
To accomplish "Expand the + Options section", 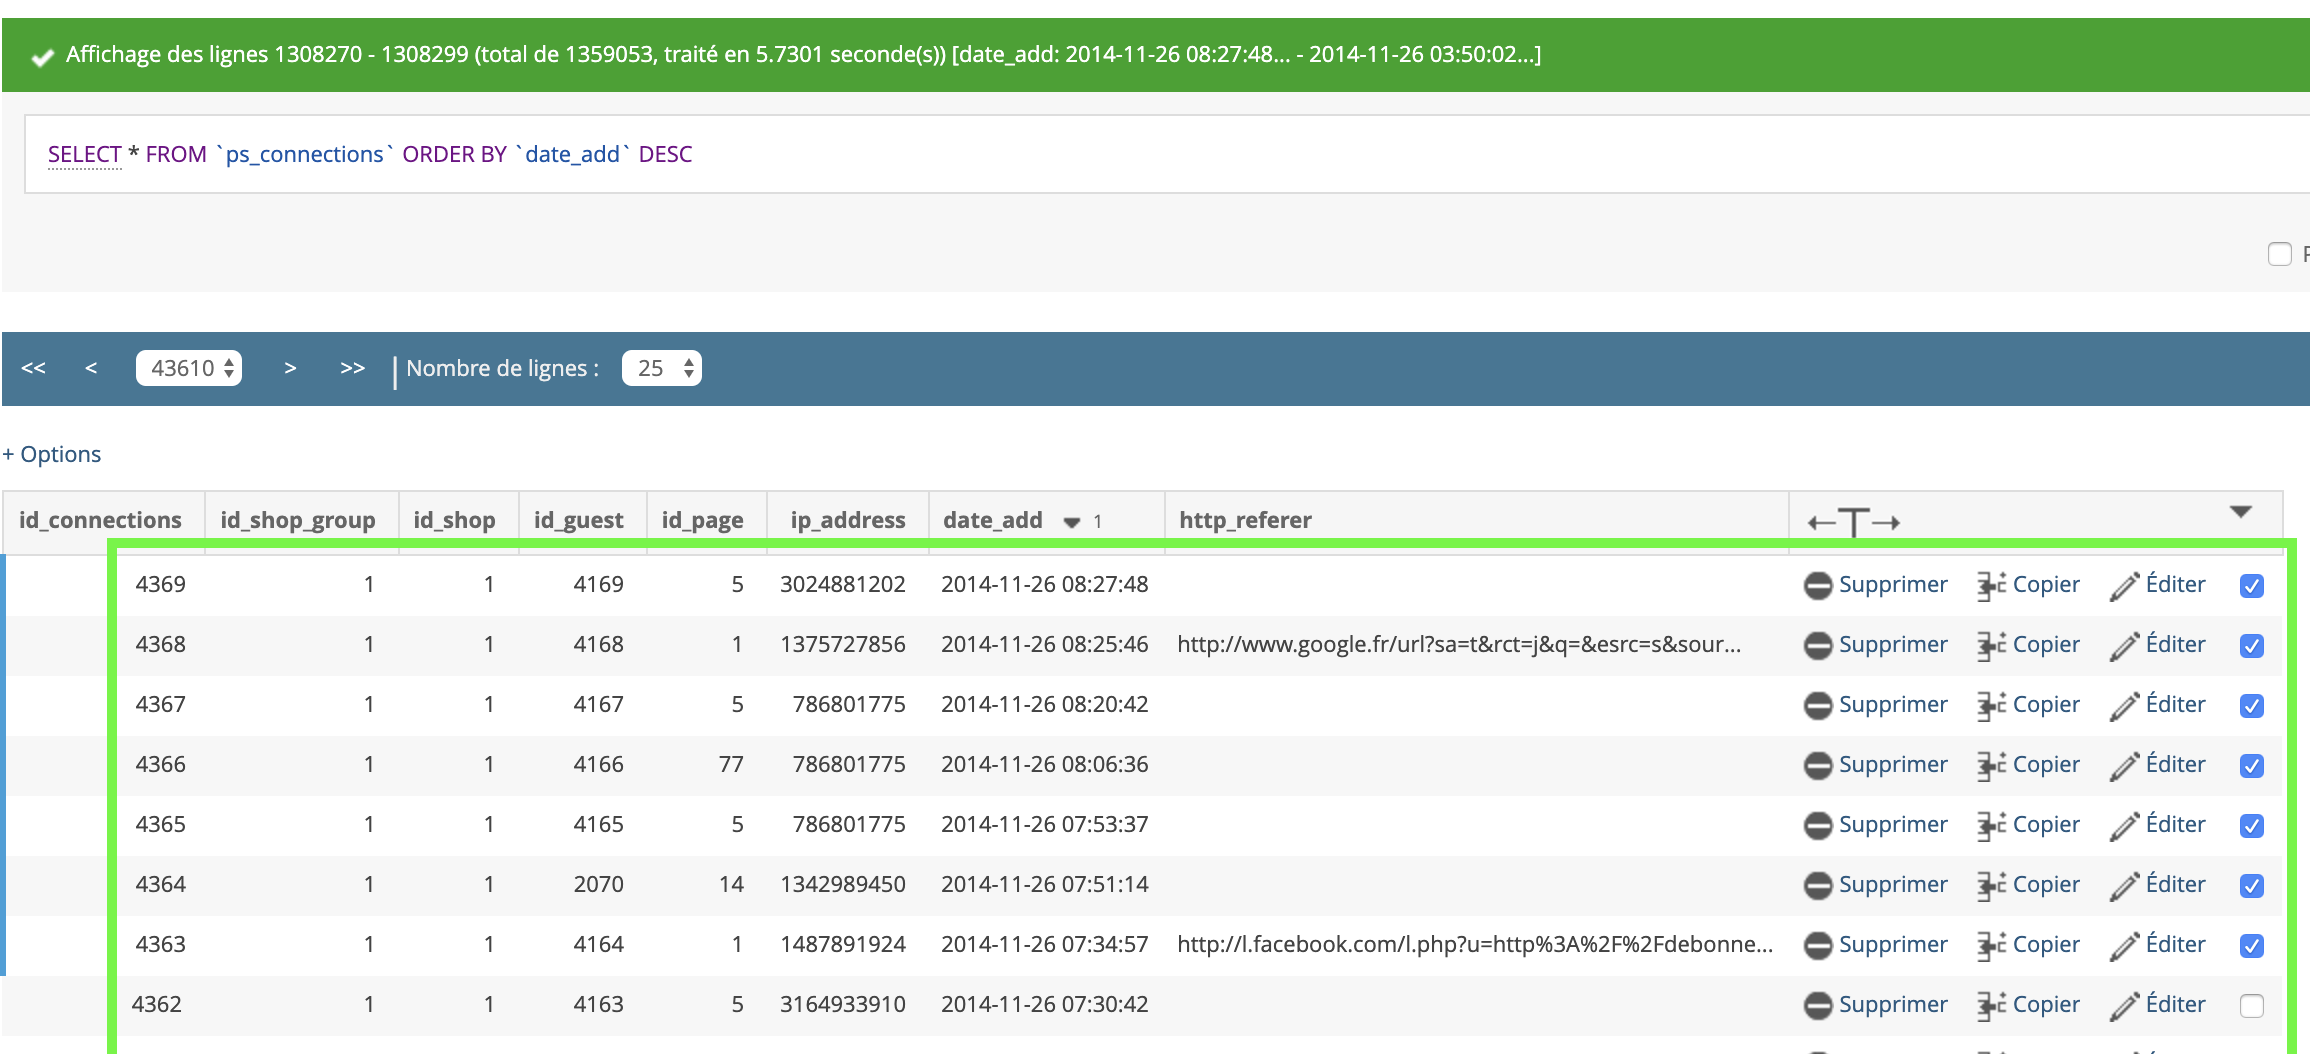I will pos(52,454).
